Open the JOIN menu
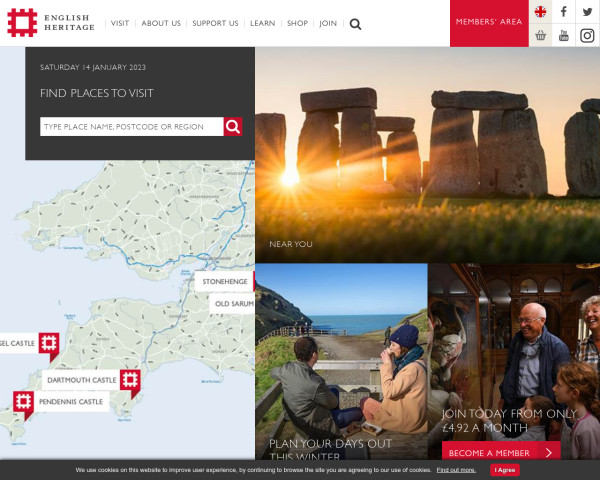The width and height of the screenshot is (600, 480). pyautogui.click(x=328, y=23)
